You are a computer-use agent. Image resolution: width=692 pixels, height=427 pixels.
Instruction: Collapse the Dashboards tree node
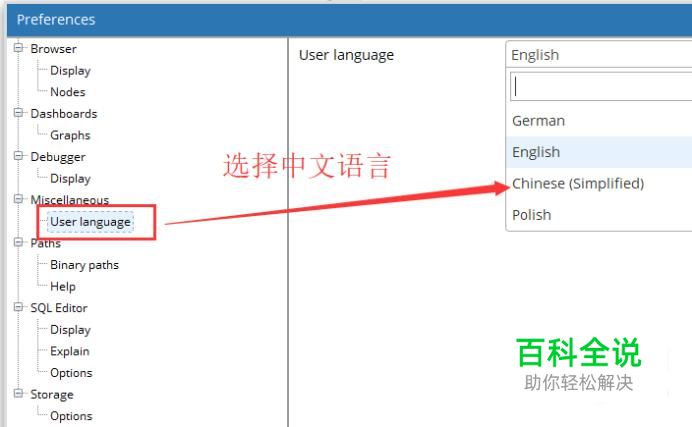tap(19, 112)
